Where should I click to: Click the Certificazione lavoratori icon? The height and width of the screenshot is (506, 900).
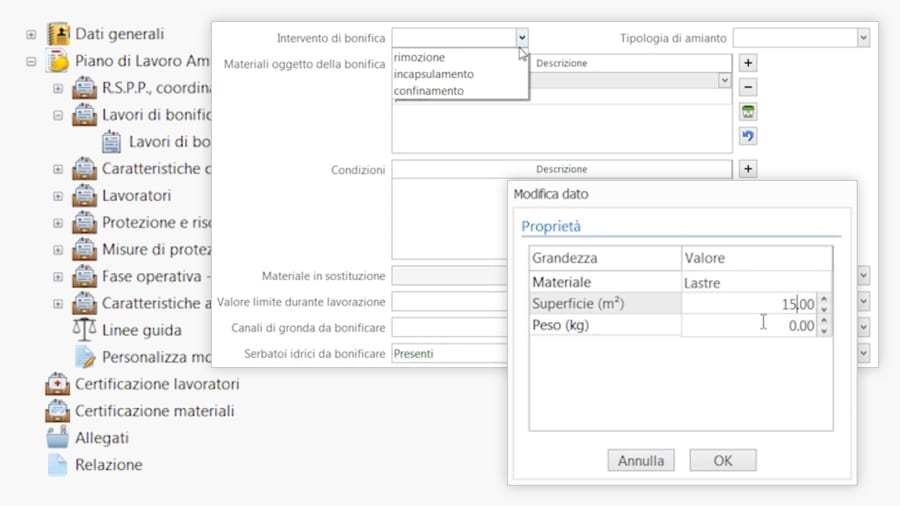click(x=58, y=384)
